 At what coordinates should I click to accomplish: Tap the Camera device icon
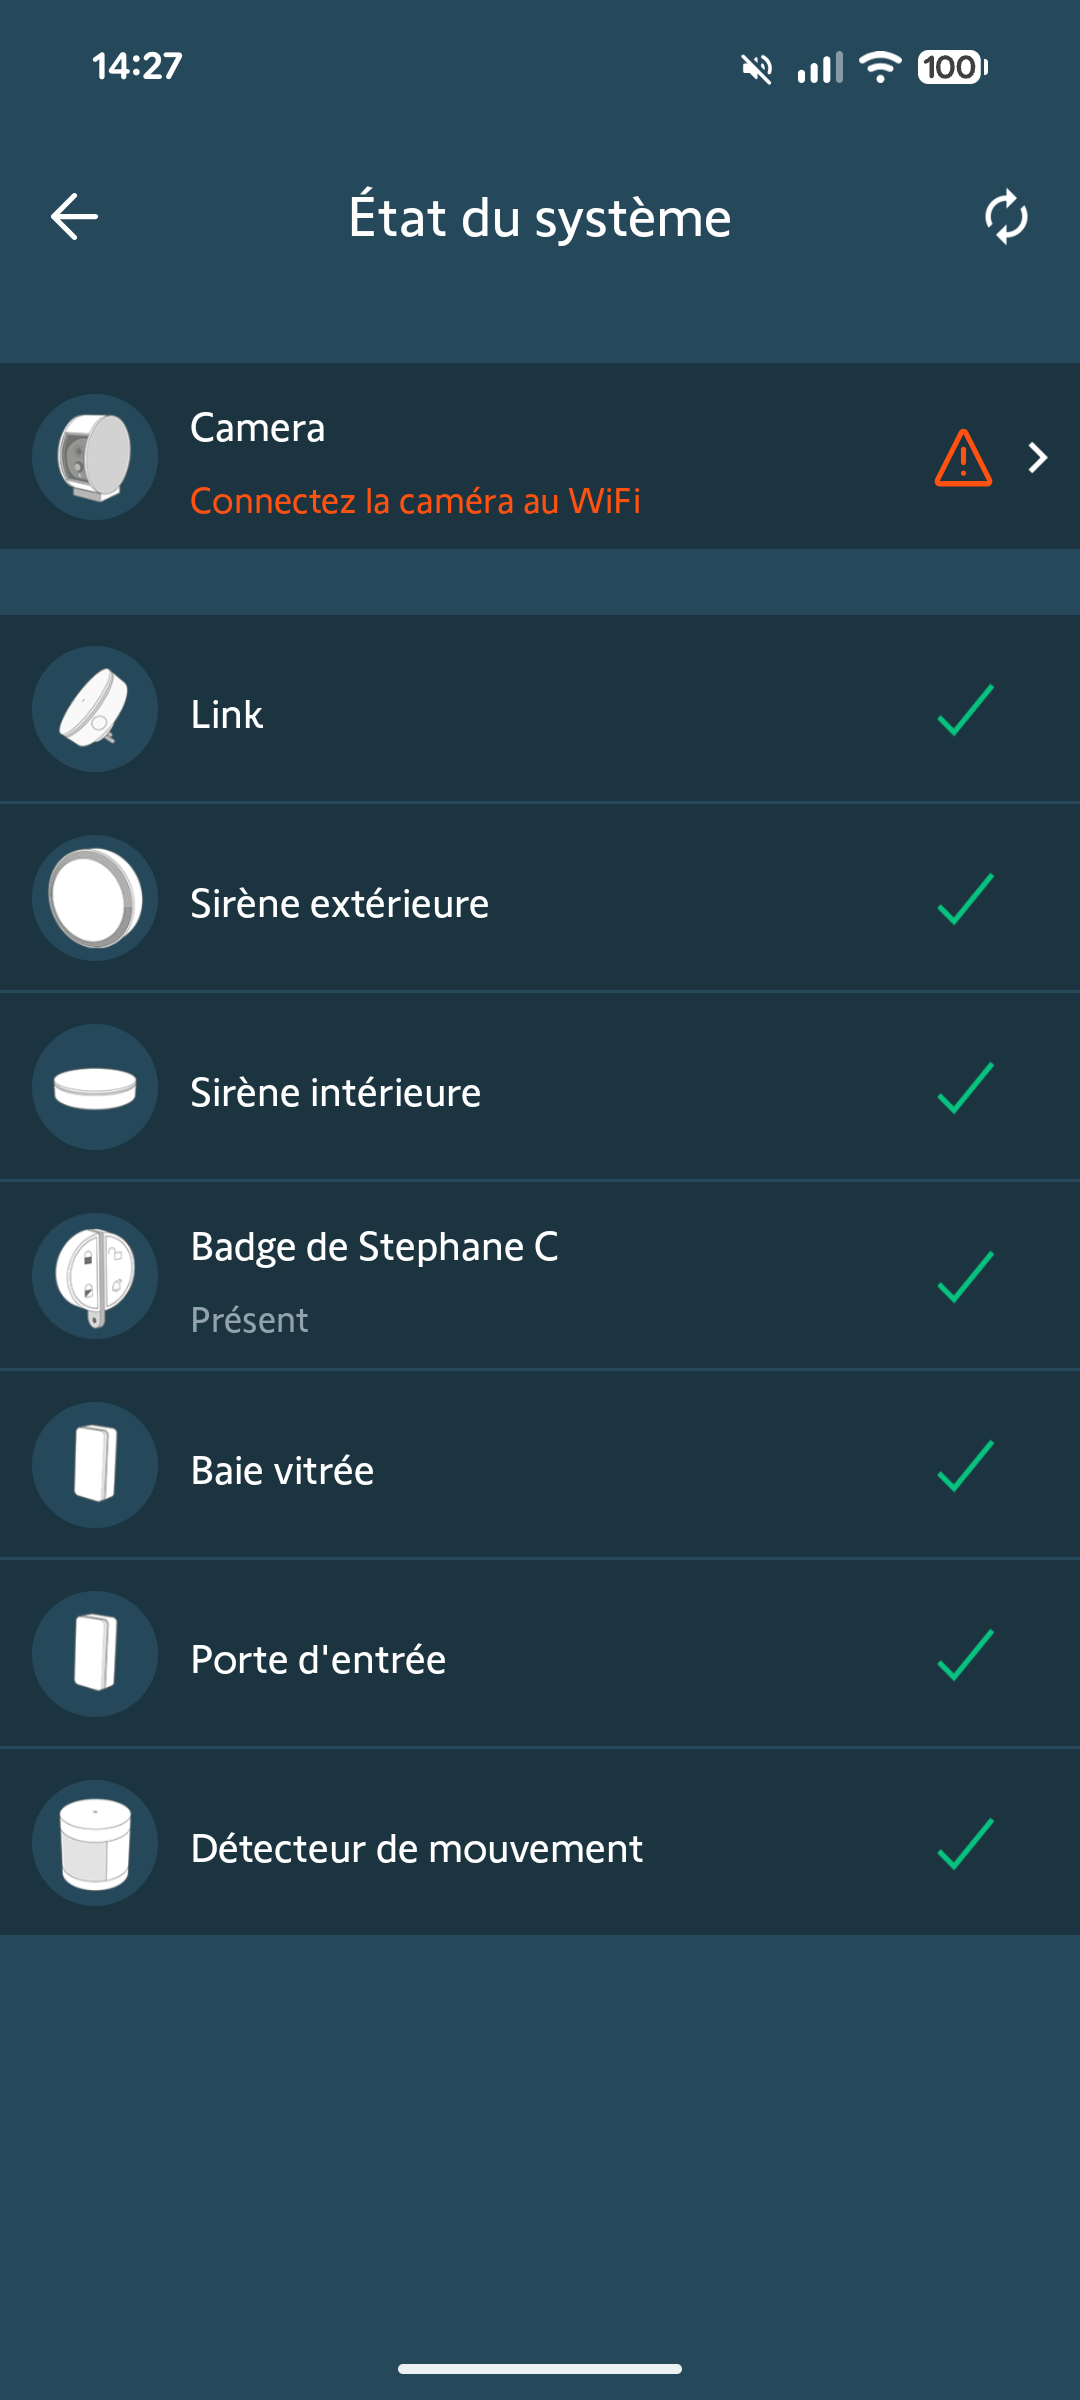coord(95,457)
